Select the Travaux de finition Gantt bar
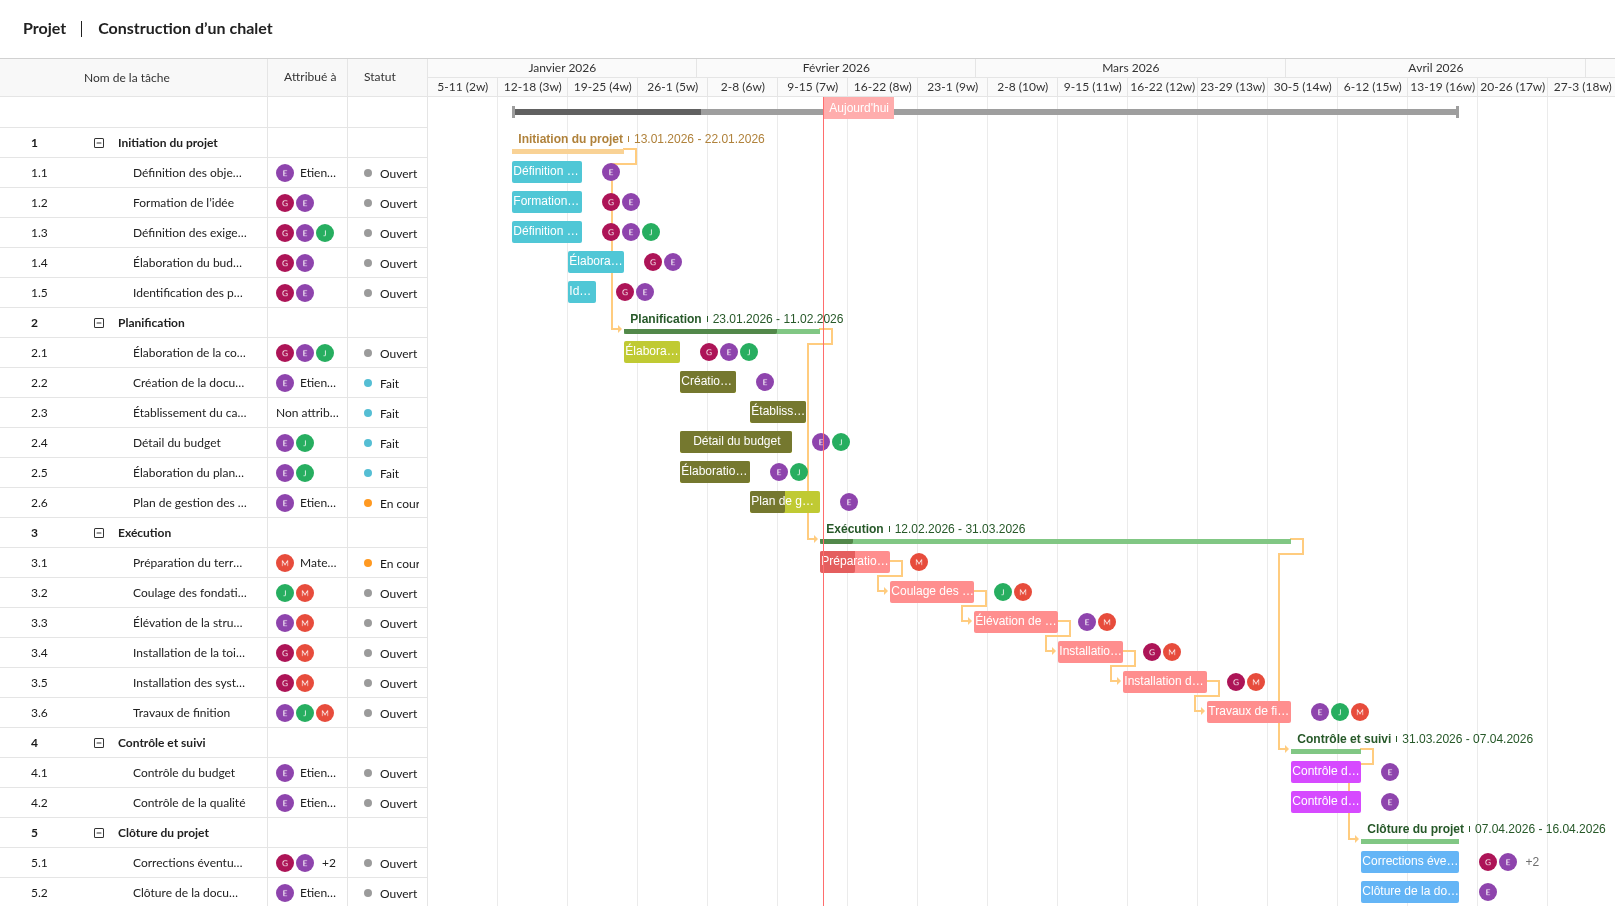 coord(1248,711)
